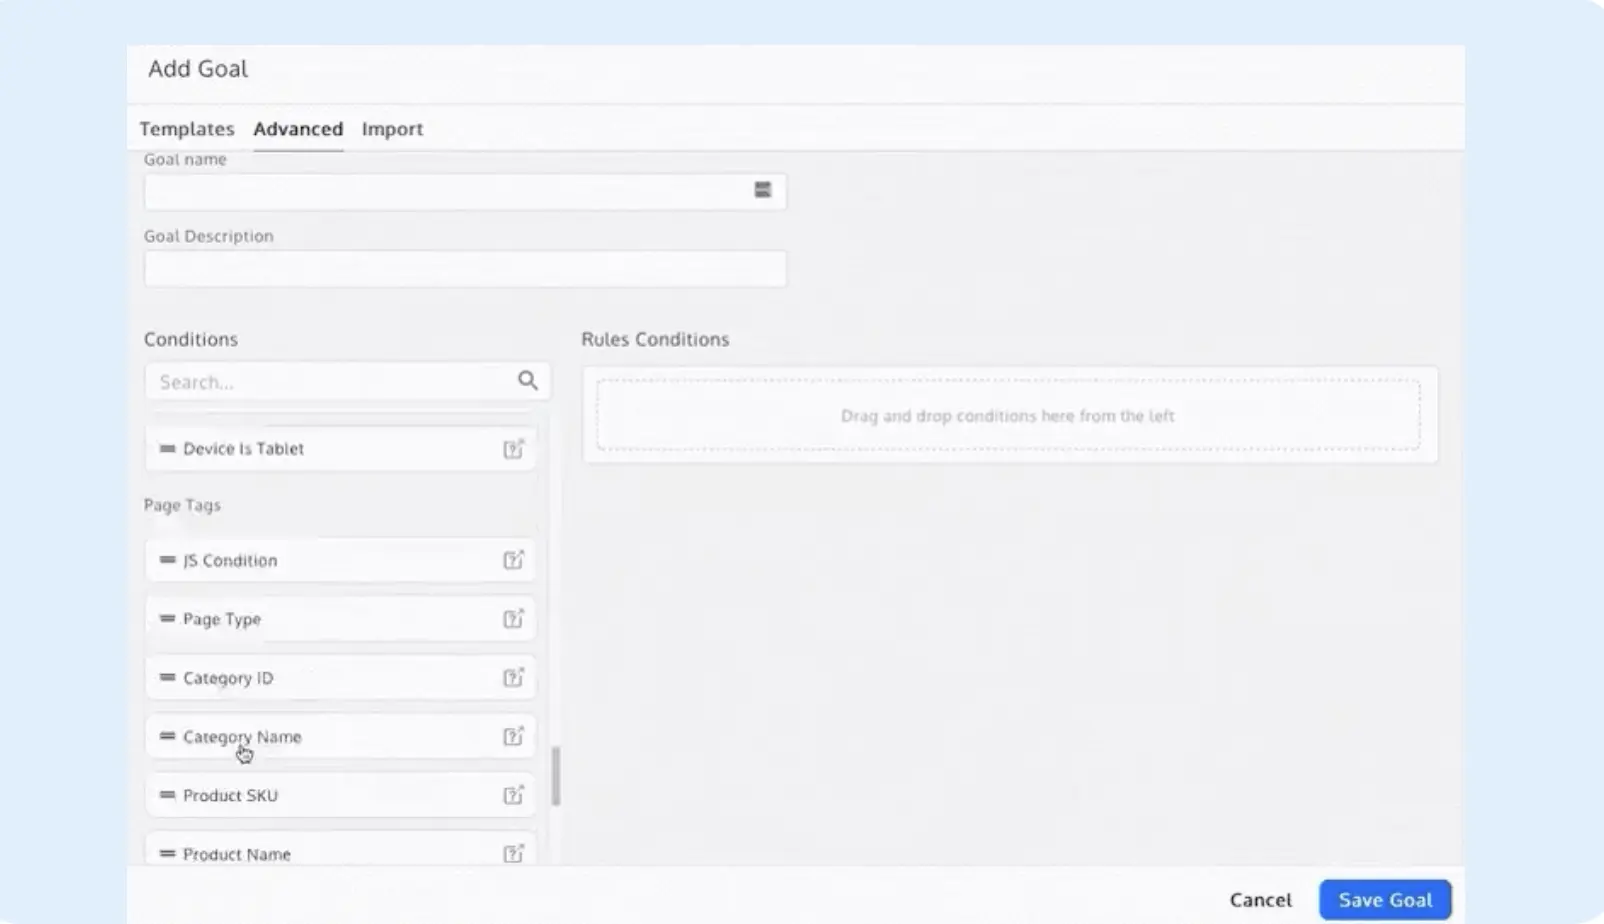The image size is (1604, 924).
Task: Open help icon for Product SKU
Action: coord(513,795)
